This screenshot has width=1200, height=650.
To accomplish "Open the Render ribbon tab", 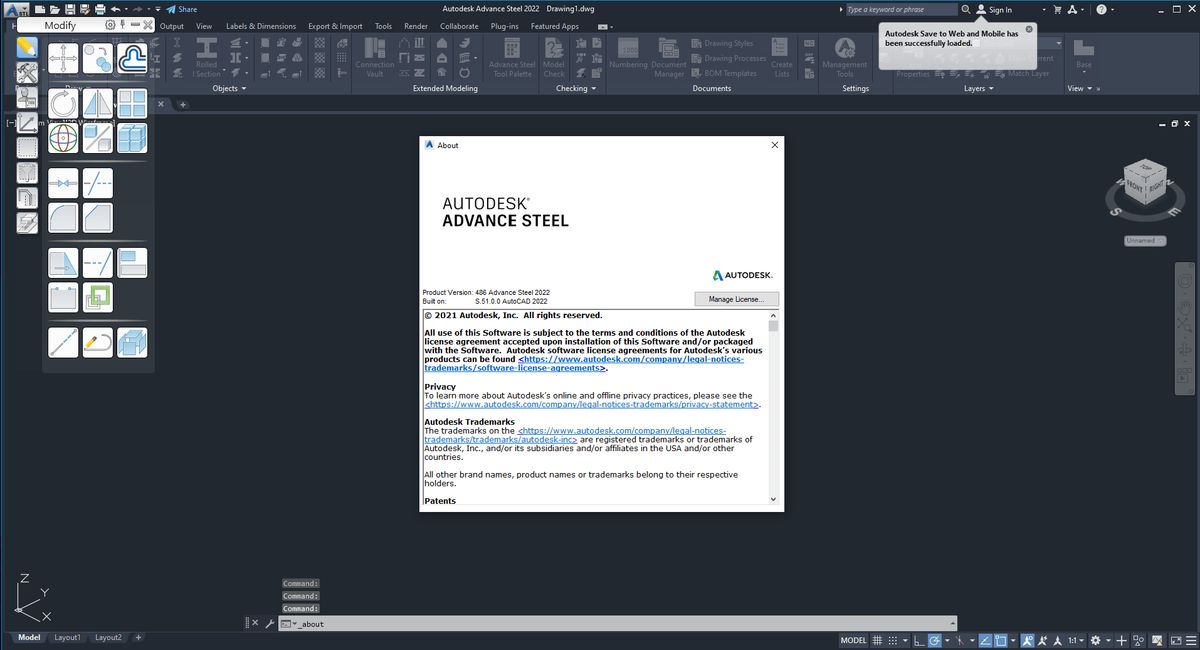I will click(x=416, y=26).
